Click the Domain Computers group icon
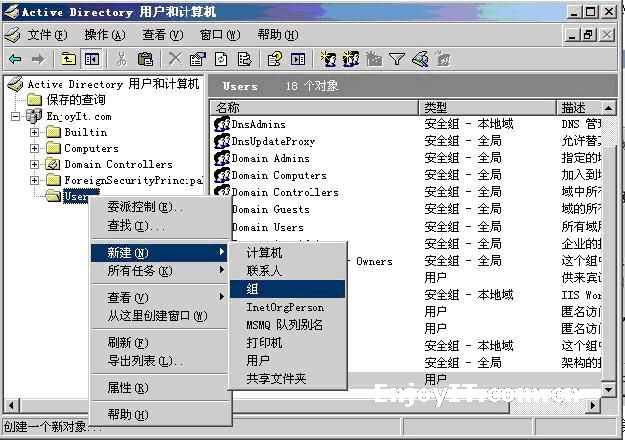 tap(222, 175)
